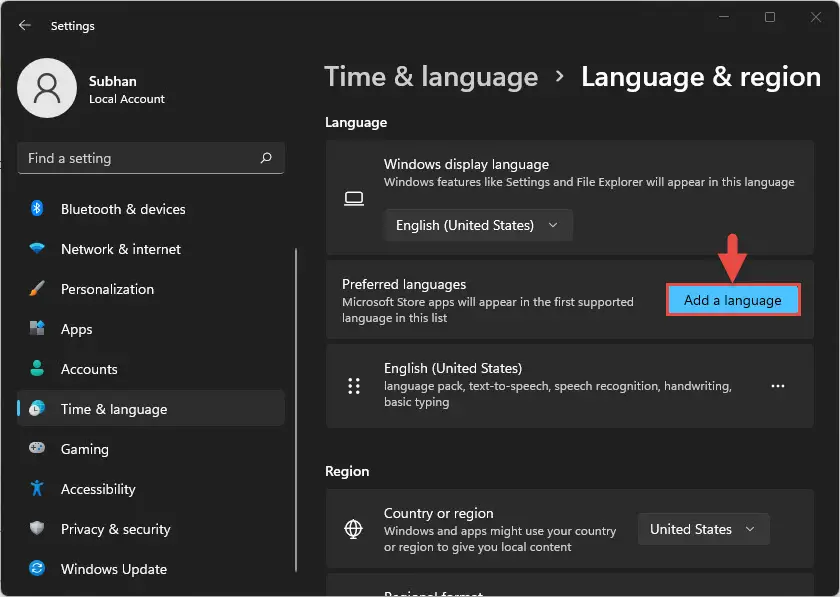Open the three-dot menu for English (United States)
This screenshot has height=597, width=840.
click(x=778, y=386)
